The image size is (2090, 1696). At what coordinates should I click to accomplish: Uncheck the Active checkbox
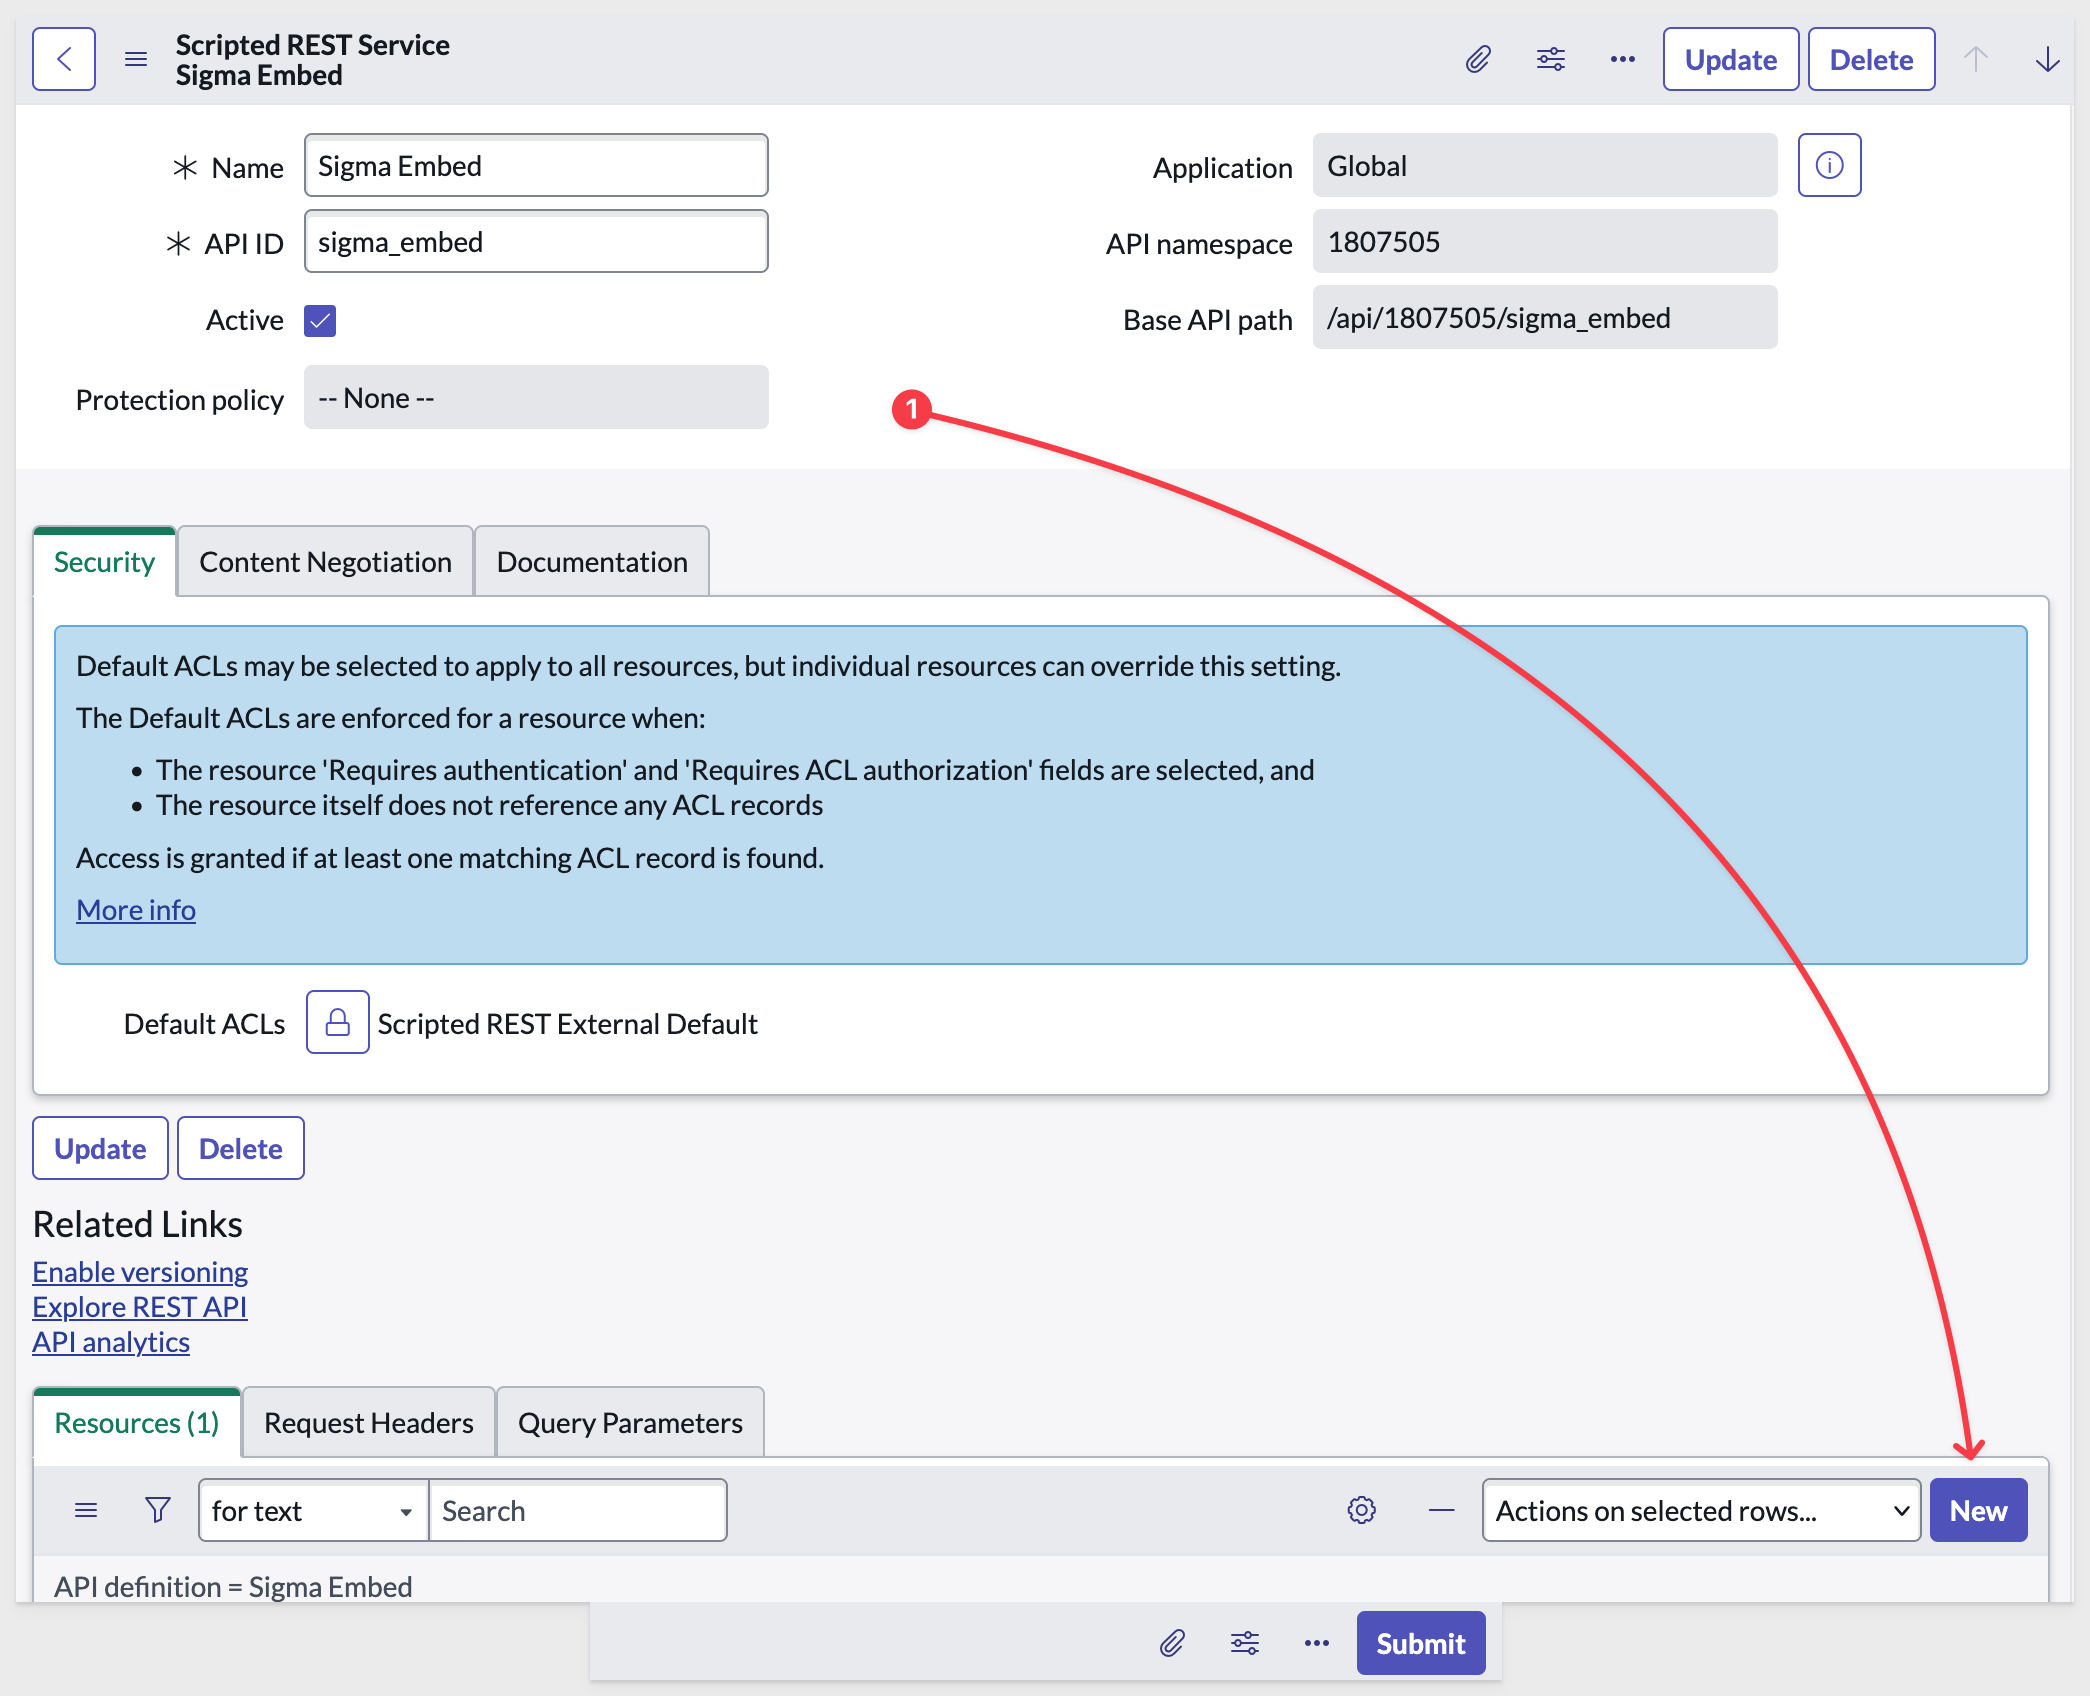(320, 321)
